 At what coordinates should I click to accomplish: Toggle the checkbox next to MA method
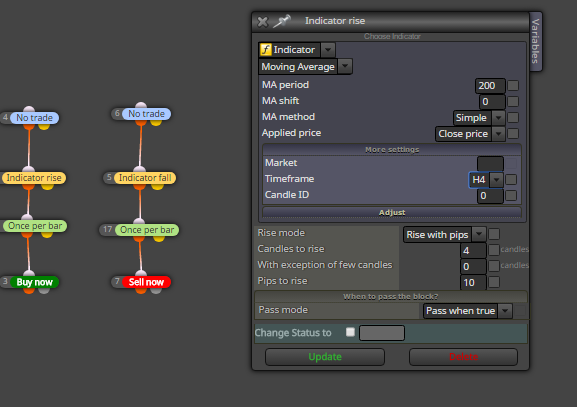(x=513, y=118)
